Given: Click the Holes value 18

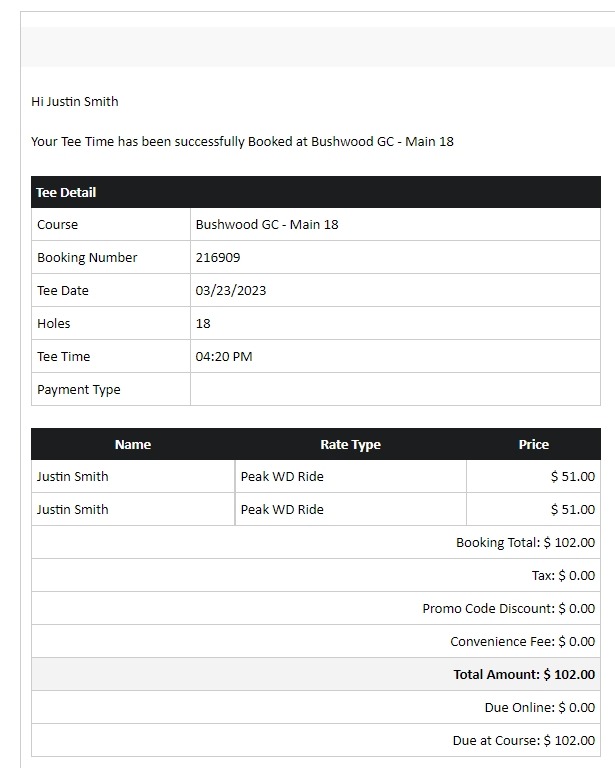Looking at the screenshot, I should point(203,323).
